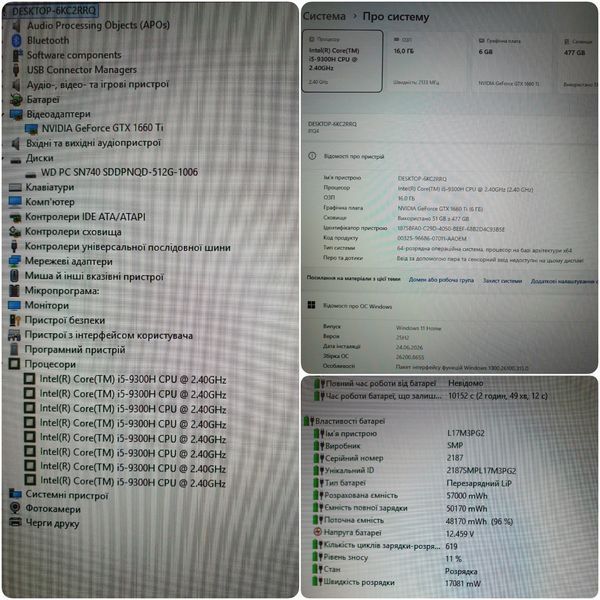Viewport: 600px width, 600px height.
Task: Open the Домен або робоча група link
Action: [x=441, y=280]
